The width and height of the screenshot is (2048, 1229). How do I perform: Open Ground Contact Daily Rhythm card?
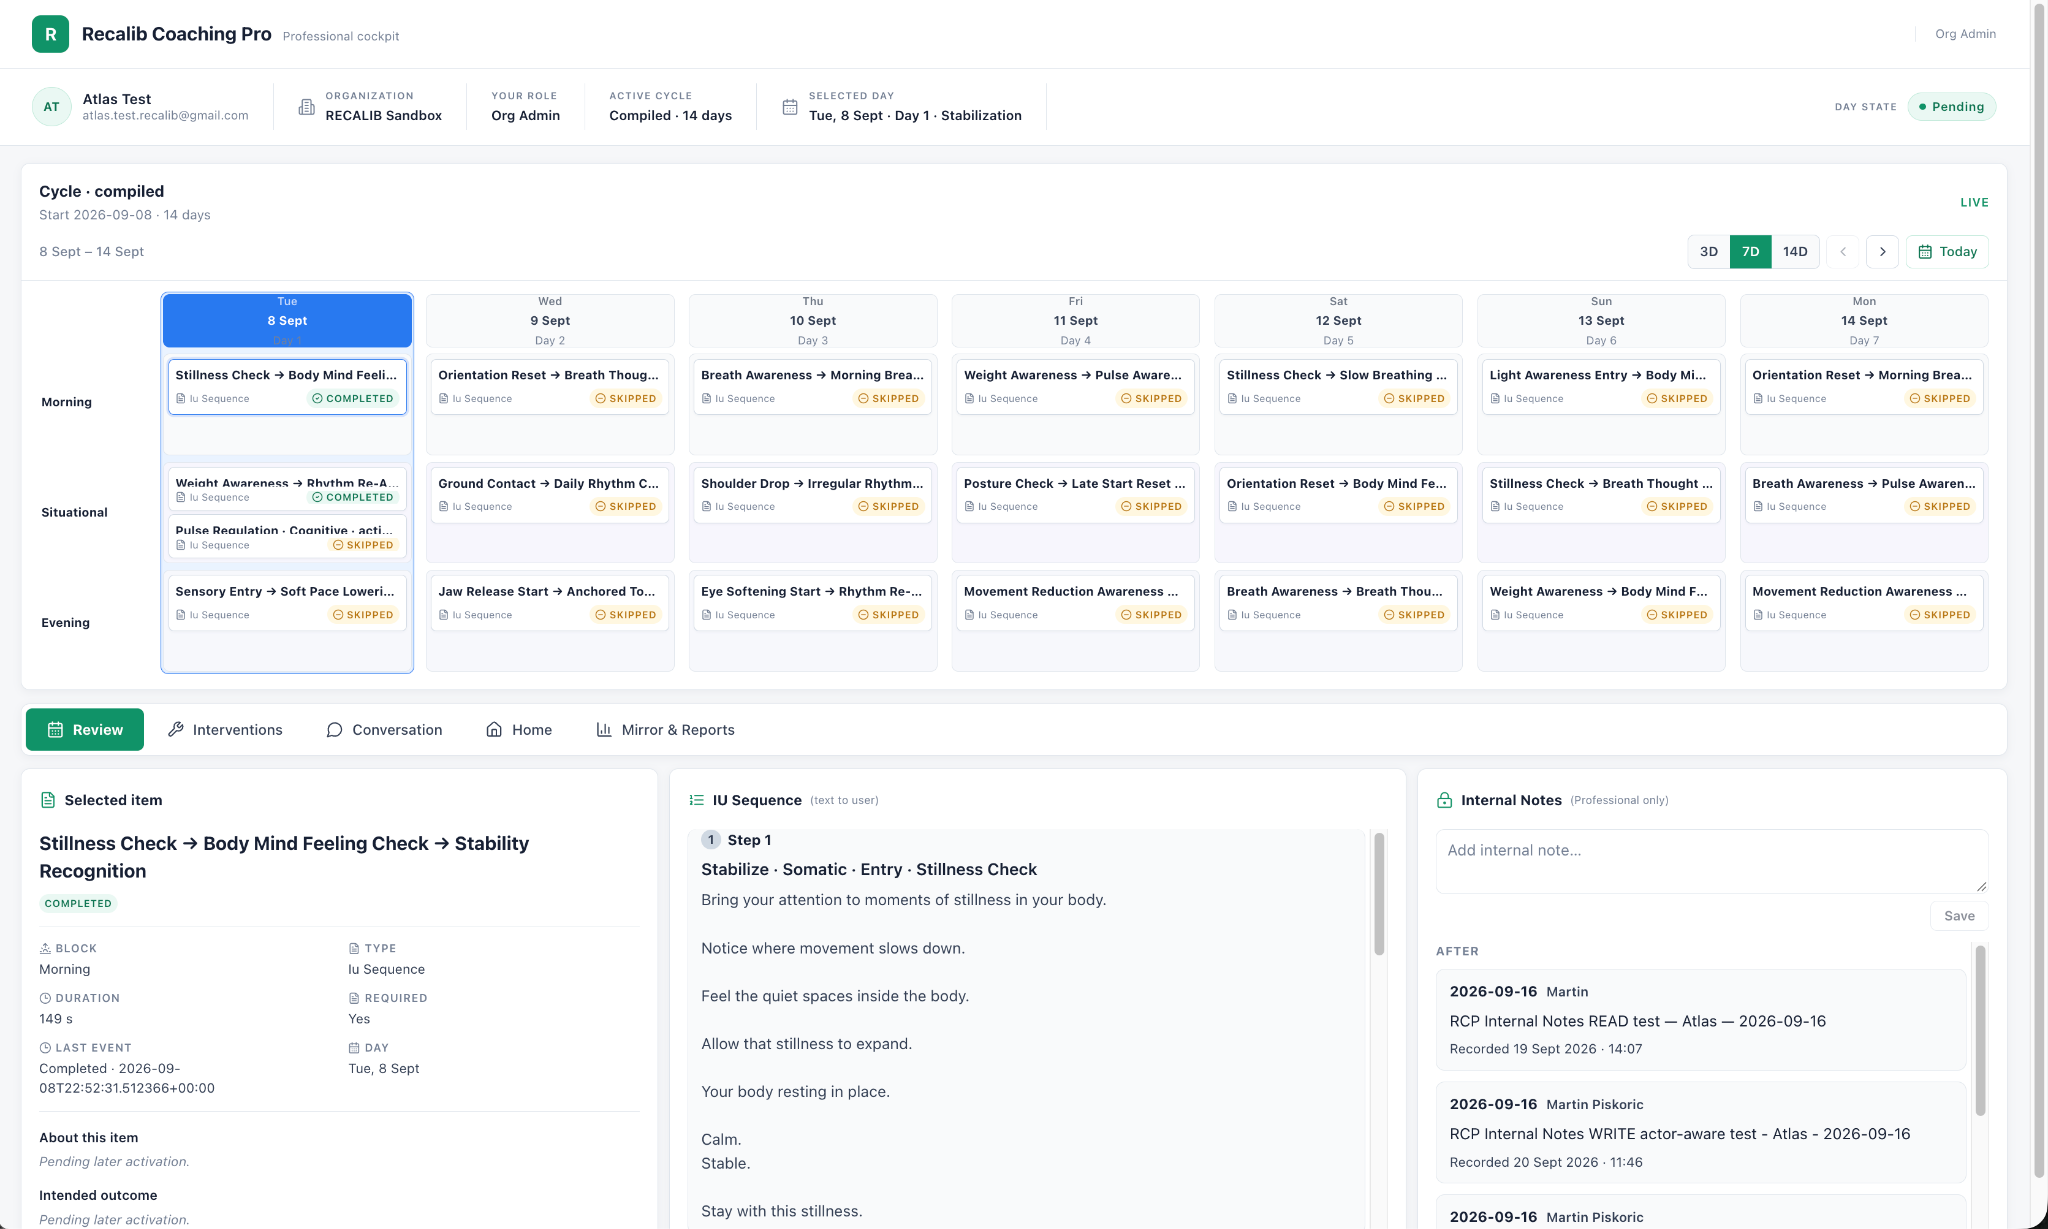550,494
